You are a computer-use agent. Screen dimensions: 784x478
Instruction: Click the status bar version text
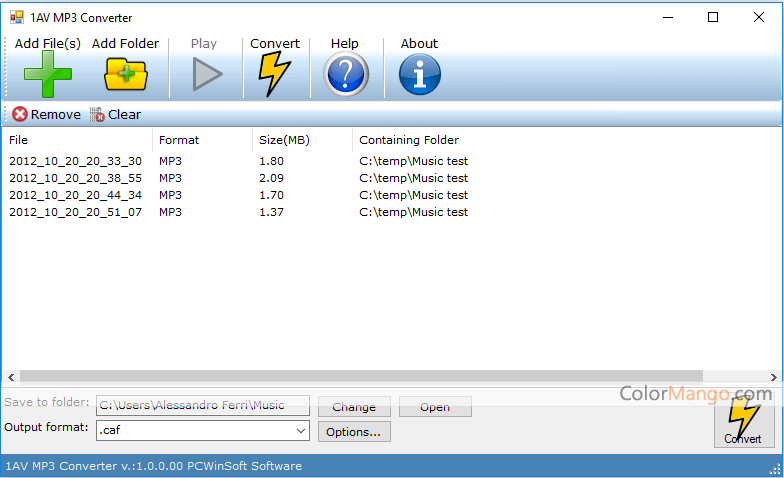(x=154, y=466)
